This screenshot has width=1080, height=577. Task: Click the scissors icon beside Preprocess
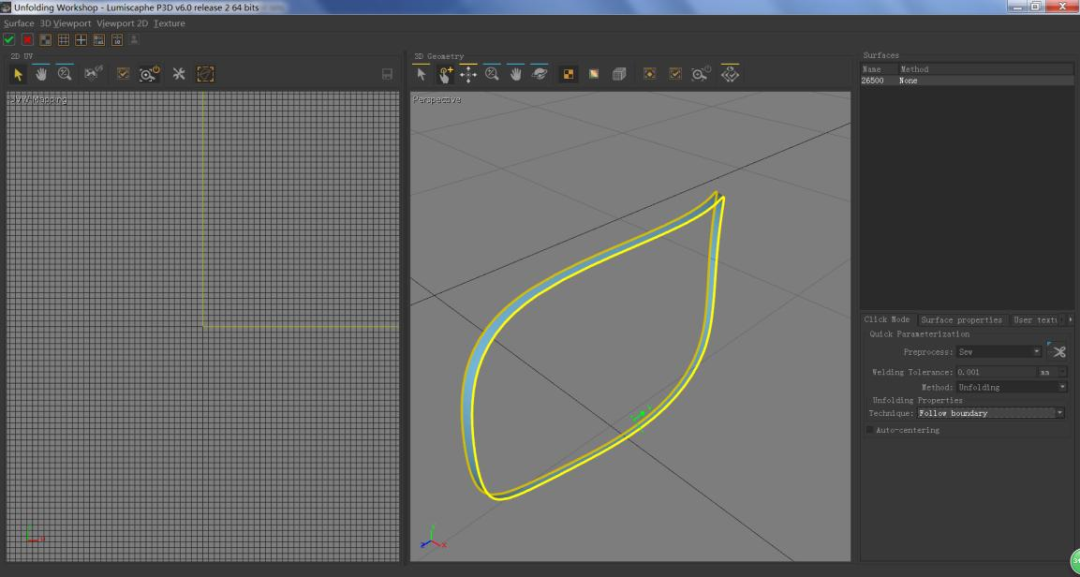[1058, 351]
